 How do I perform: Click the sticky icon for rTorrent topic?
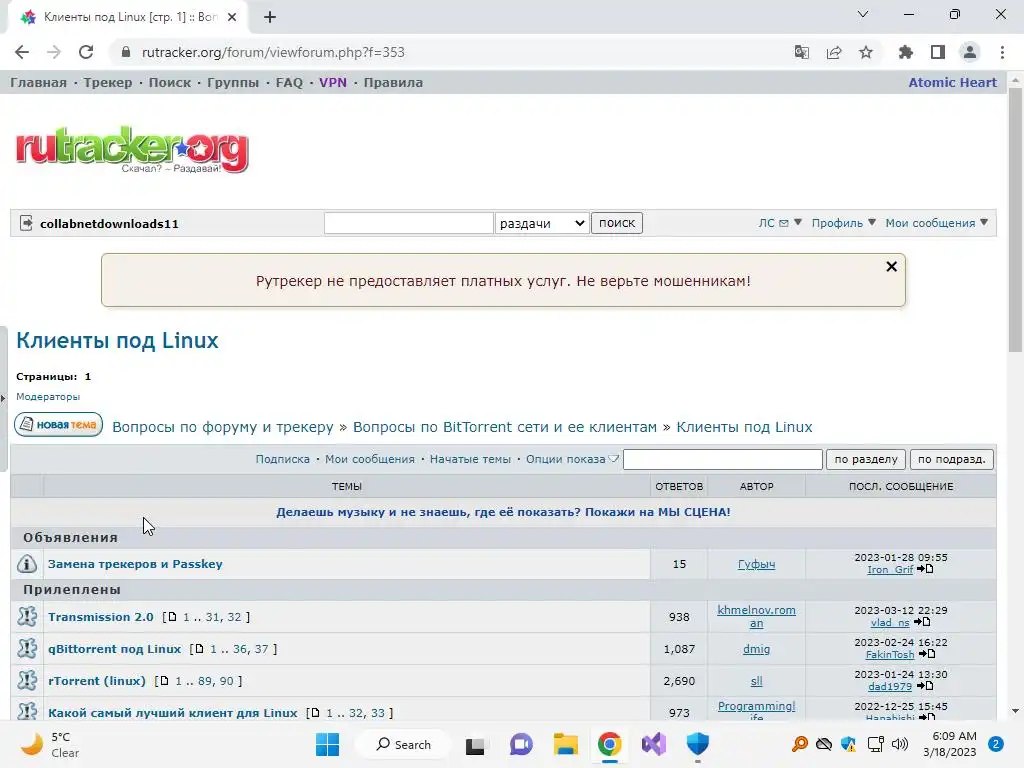27,680
